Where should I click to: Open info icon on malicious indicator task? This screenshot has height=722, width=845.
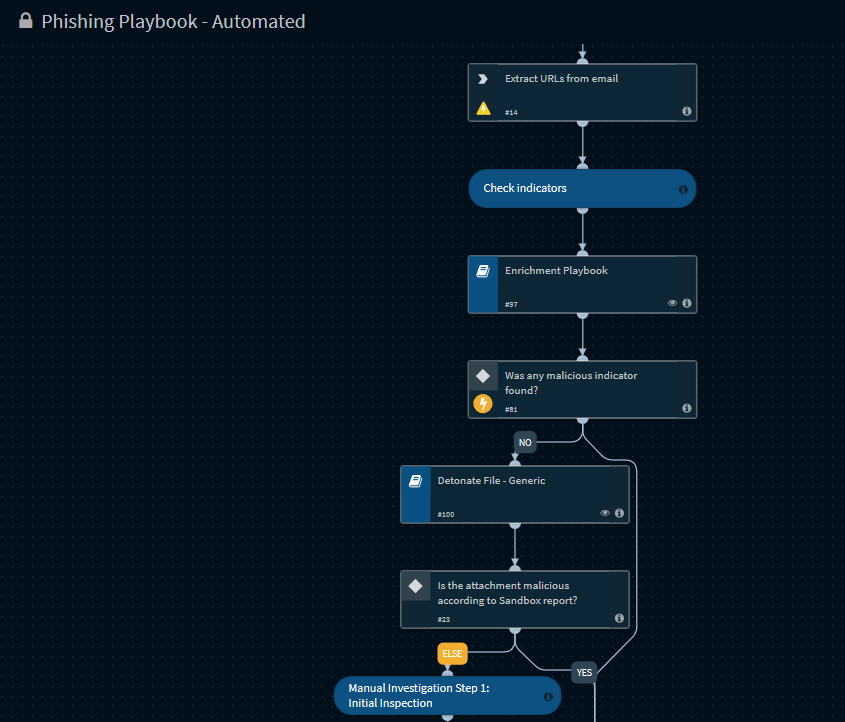pyautogui.click(x=687, y=408)
